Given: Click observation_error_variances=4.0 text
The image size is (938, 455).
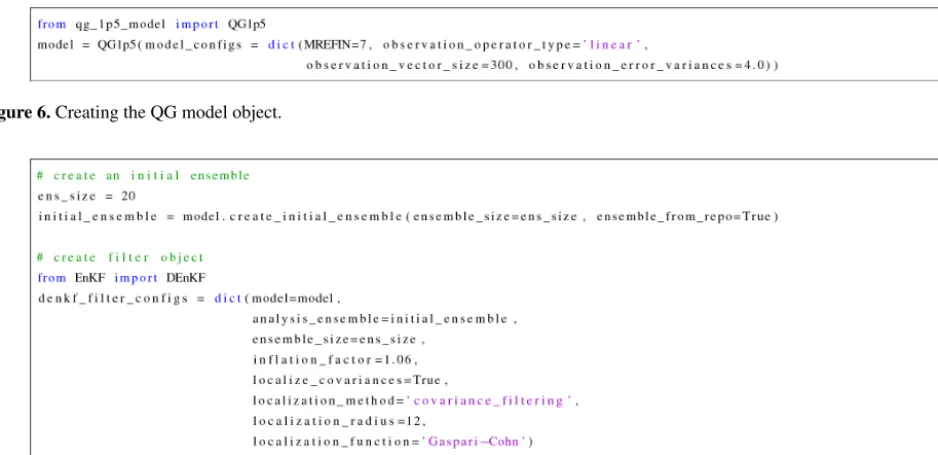Looking at the screenshot, I should [648, 65].
